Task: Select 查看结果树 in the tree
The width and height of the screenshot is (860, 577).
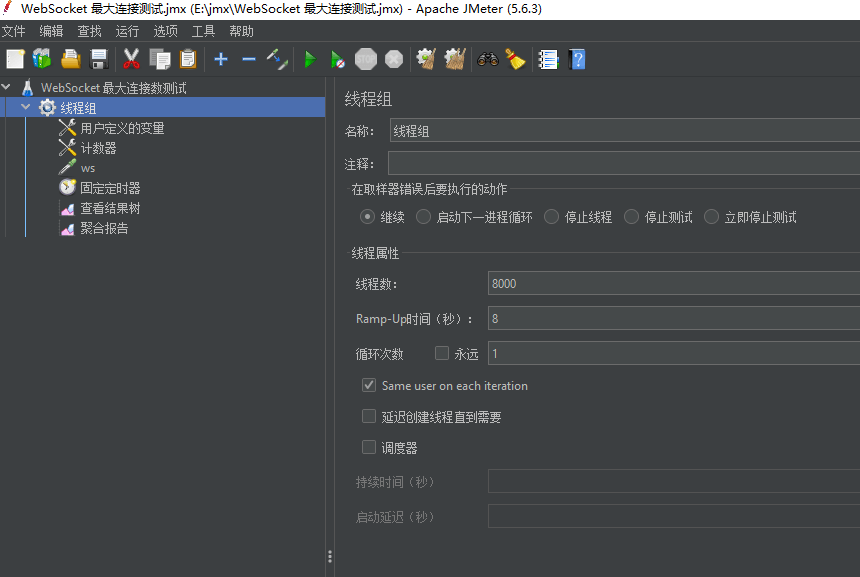Action: [110, 208]
